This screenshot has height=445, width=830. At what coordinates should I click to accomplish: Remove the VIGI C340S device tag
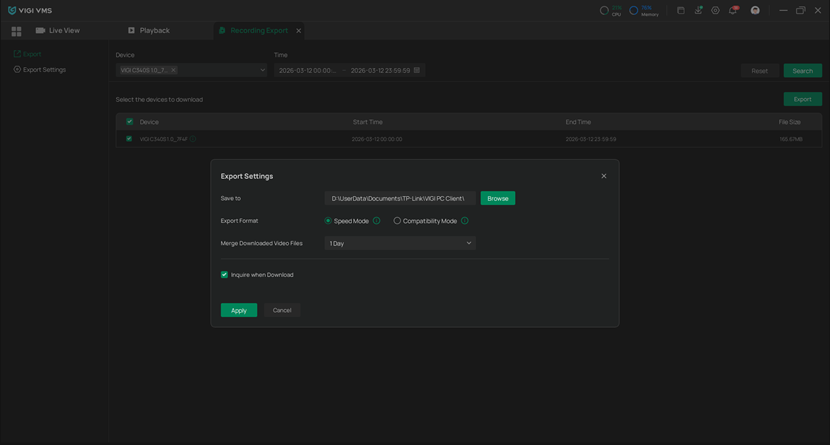click(173, 70)
